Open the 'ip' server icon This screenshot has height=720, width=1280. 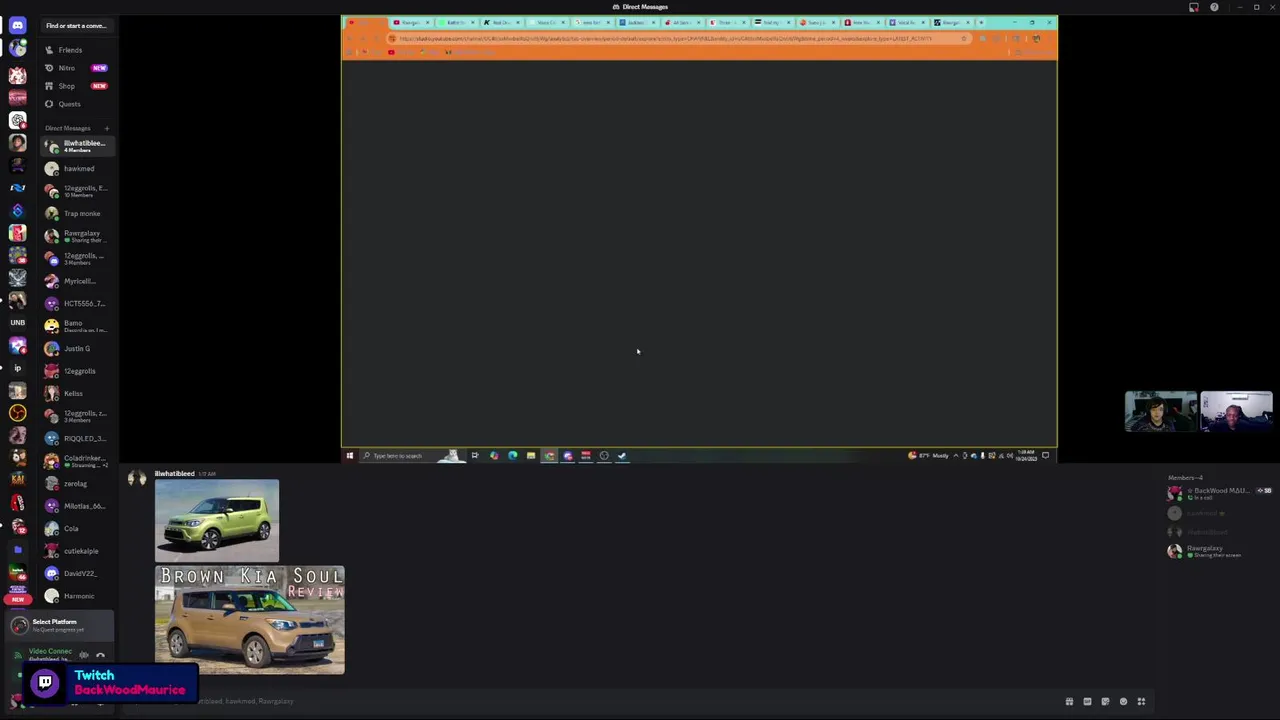click(x=17, y=368)
